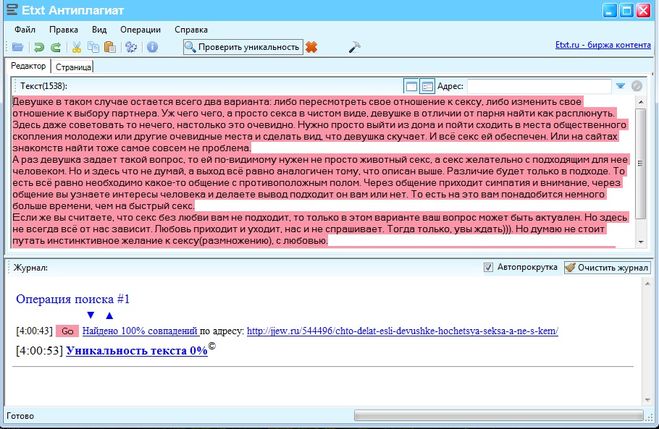Open the Справка menu

click(x=191, y=30)
